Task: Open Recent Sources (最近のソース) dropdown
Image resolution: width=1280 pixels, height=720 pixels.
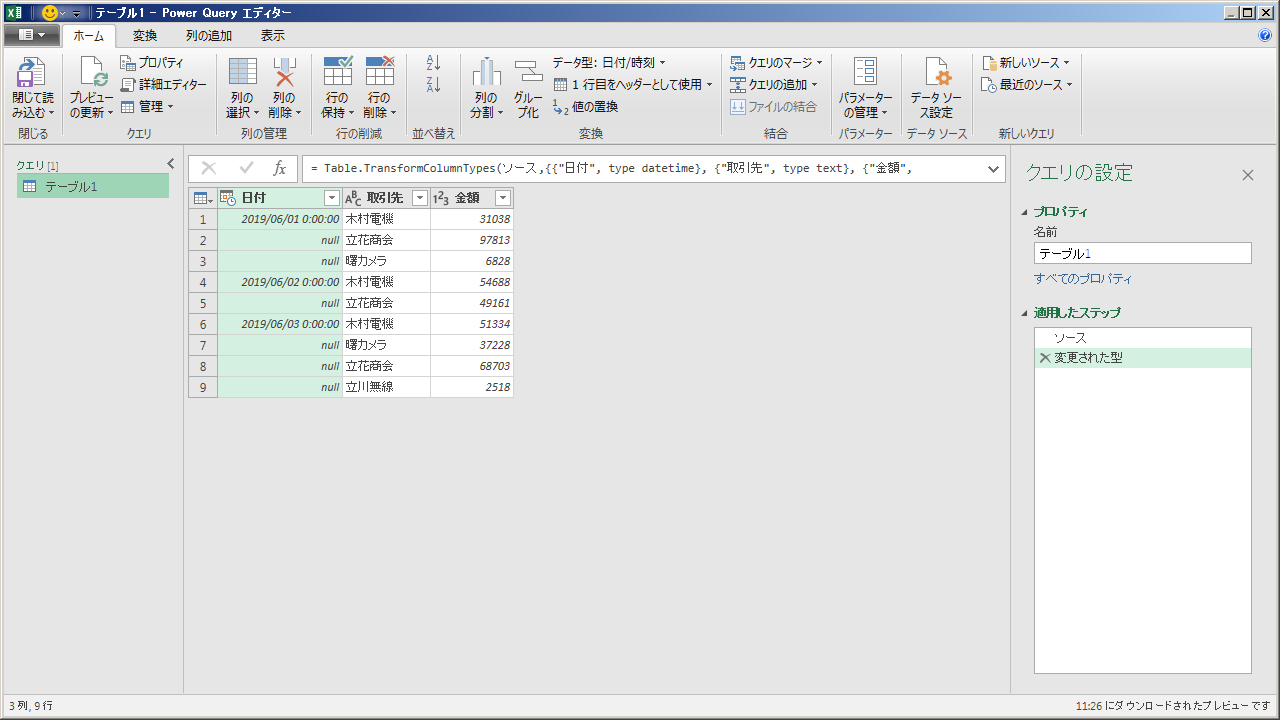Action: (1026, 85)
